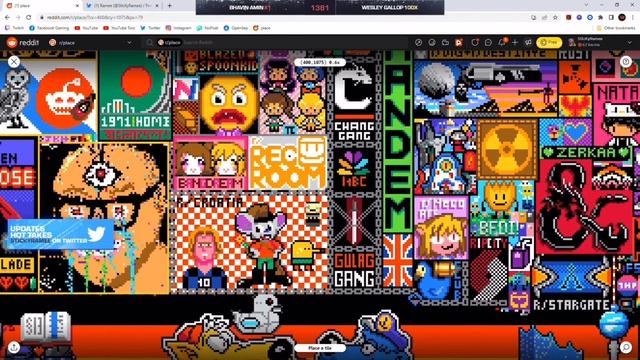Toggle the browser side panel icon
This screenshot has width=640, height=360.
611,18
